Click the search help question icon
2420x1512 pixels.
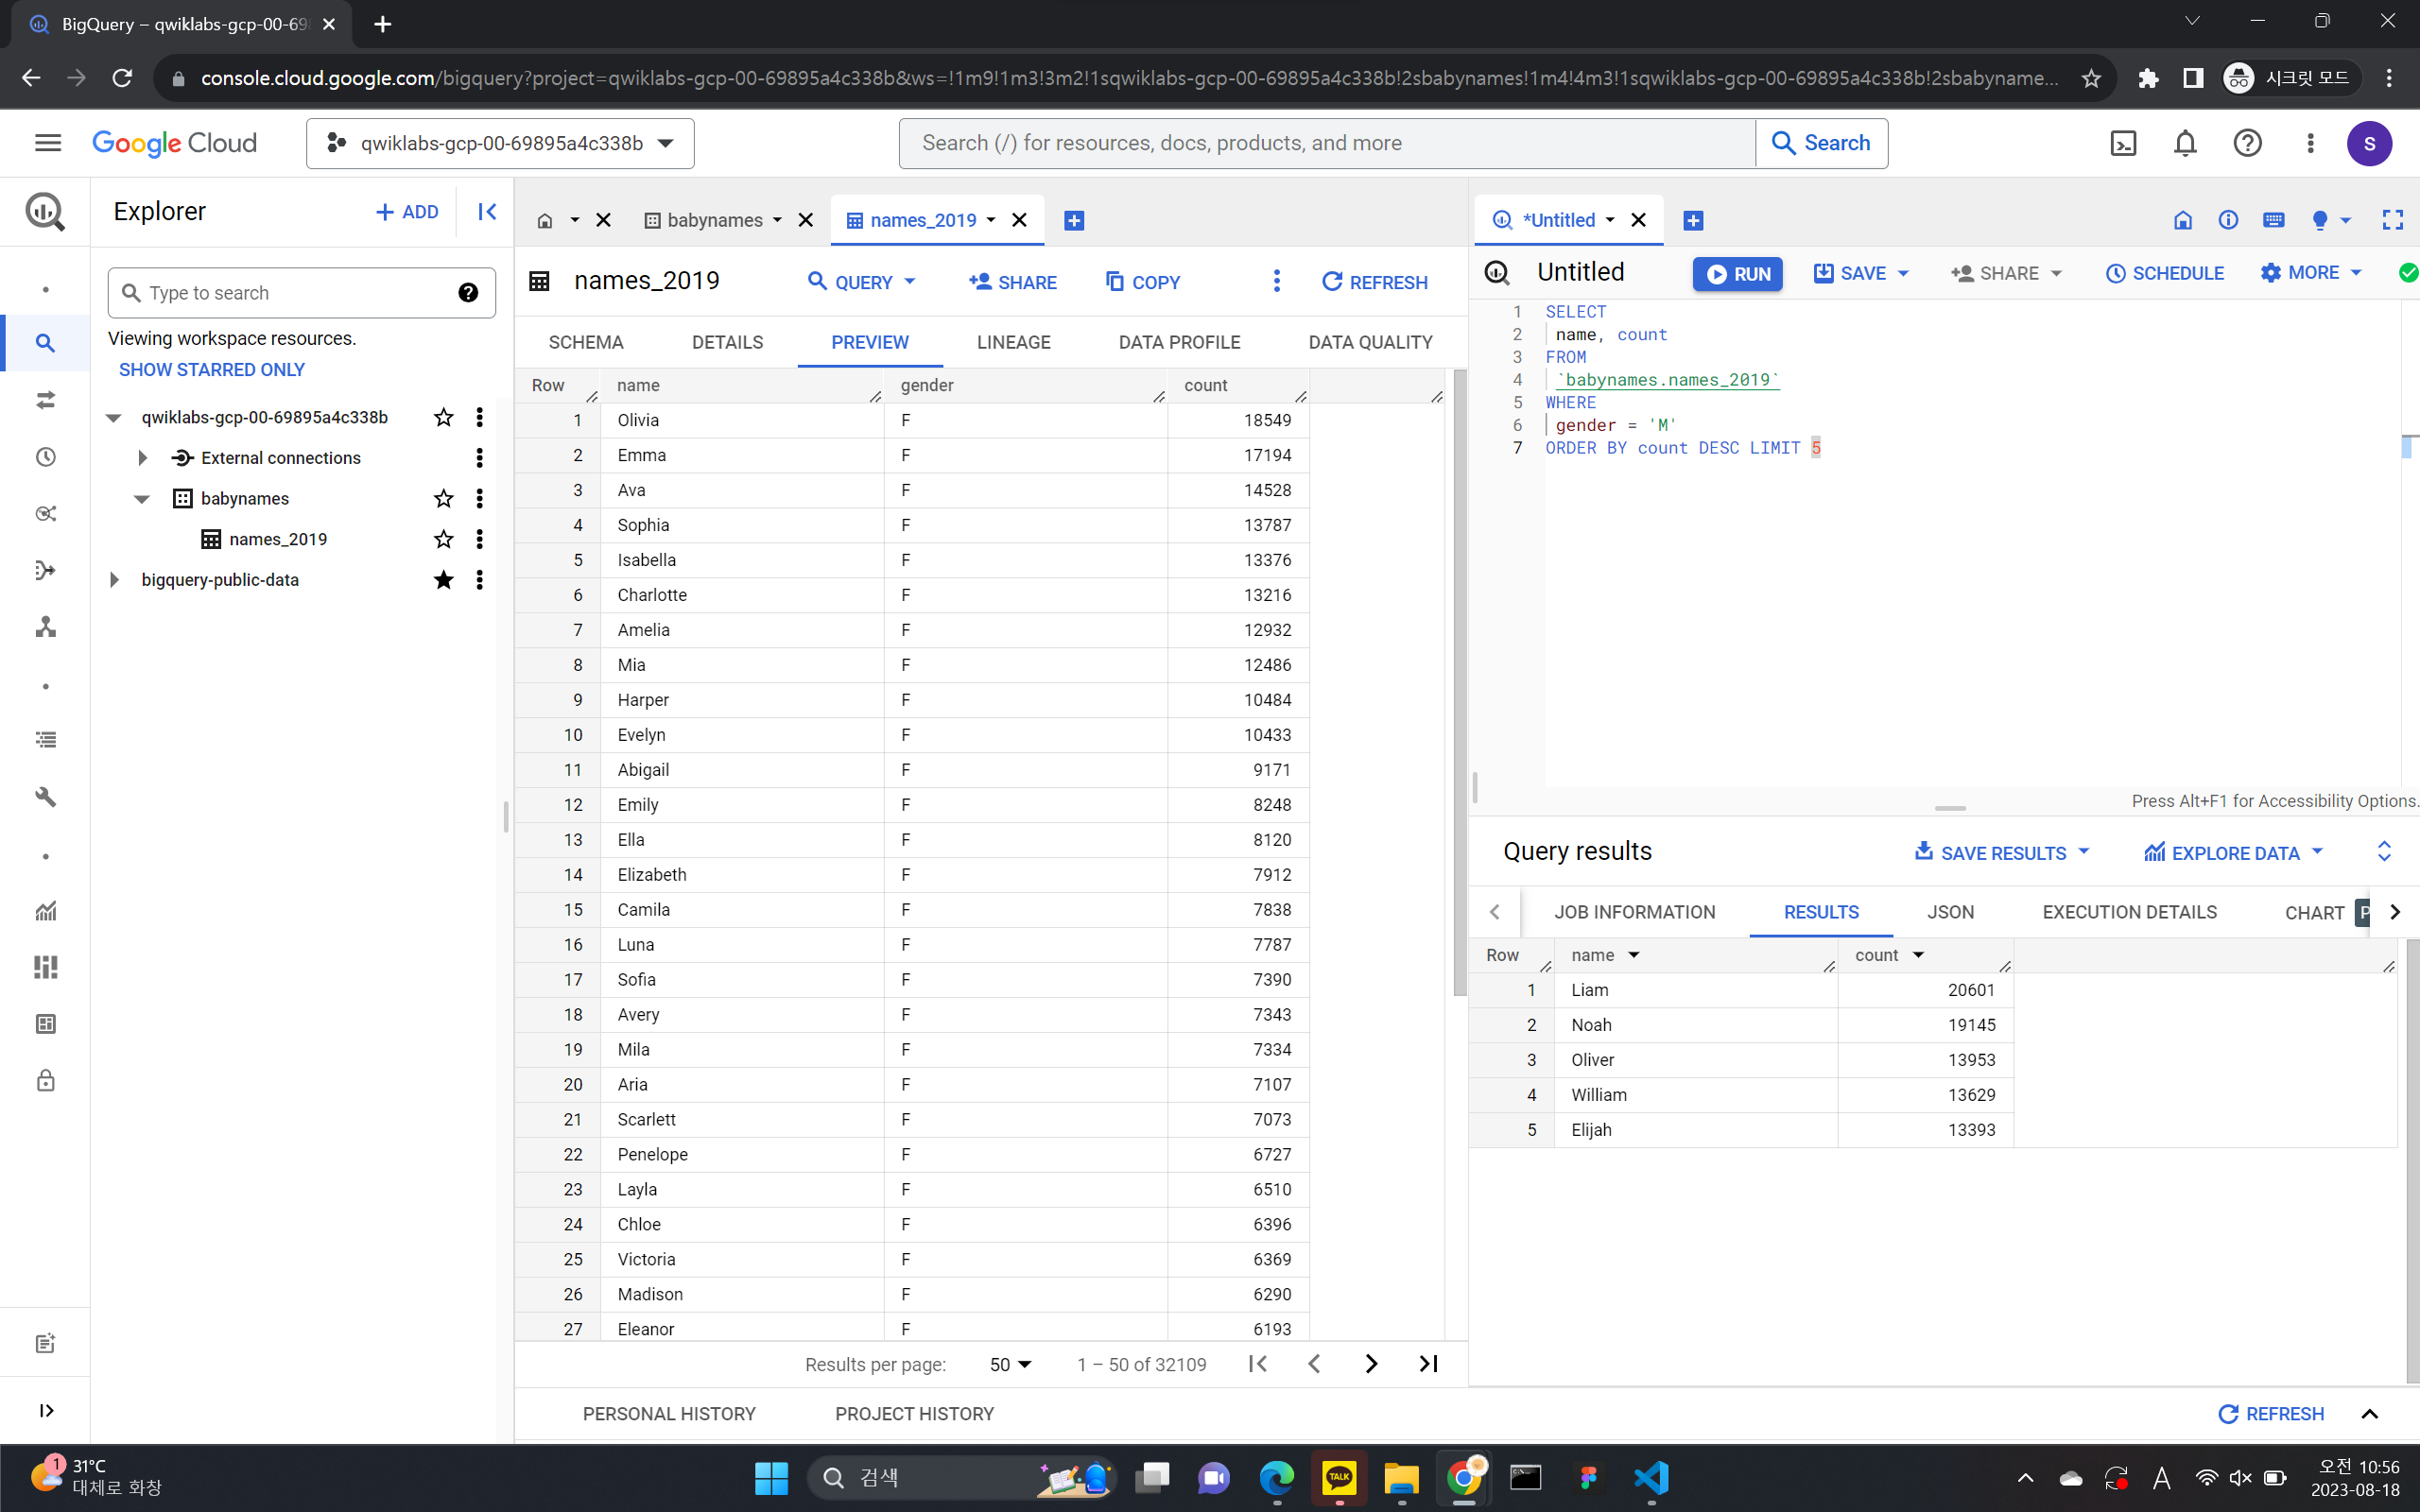point(468,292)
